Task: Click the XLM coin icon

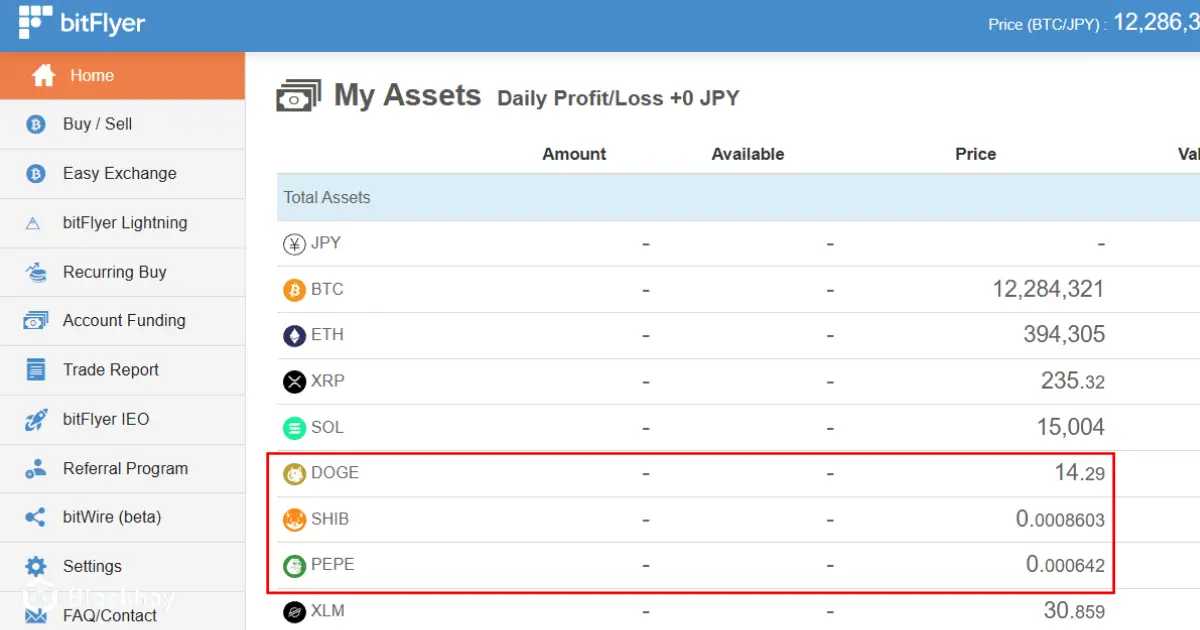Action: (x=294, y=612)
